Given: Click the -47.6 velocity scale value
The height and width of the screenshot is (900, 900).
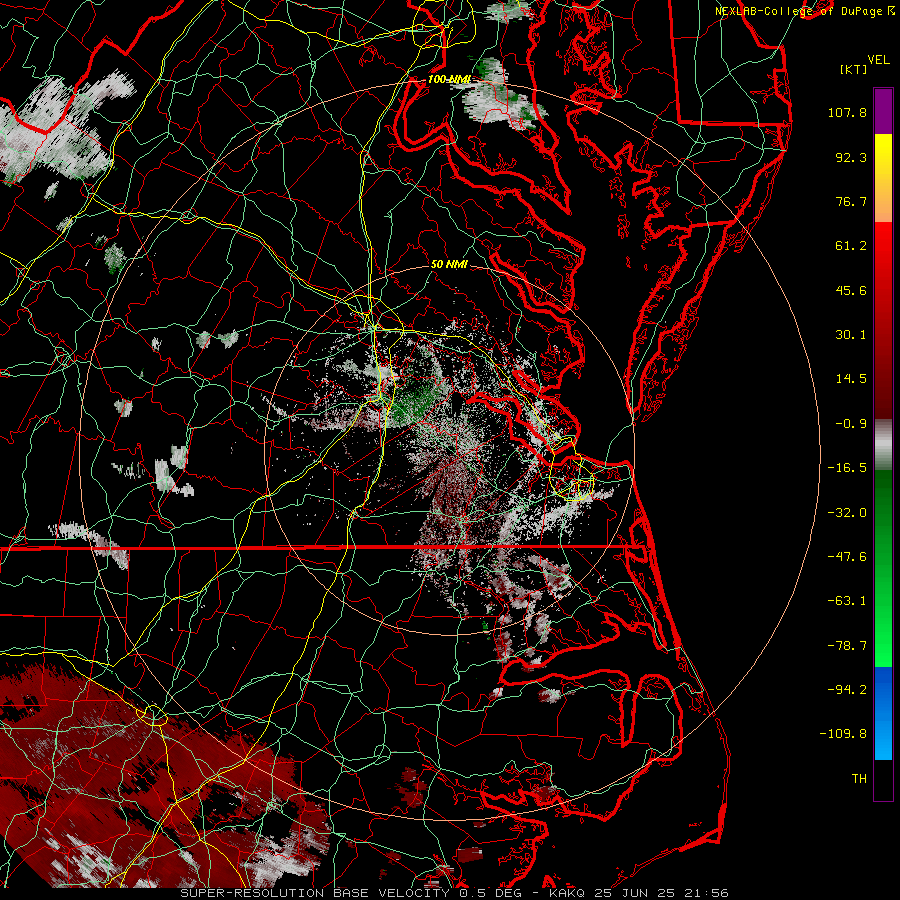Looking at the screenshot, I should (x=847, y=557).
